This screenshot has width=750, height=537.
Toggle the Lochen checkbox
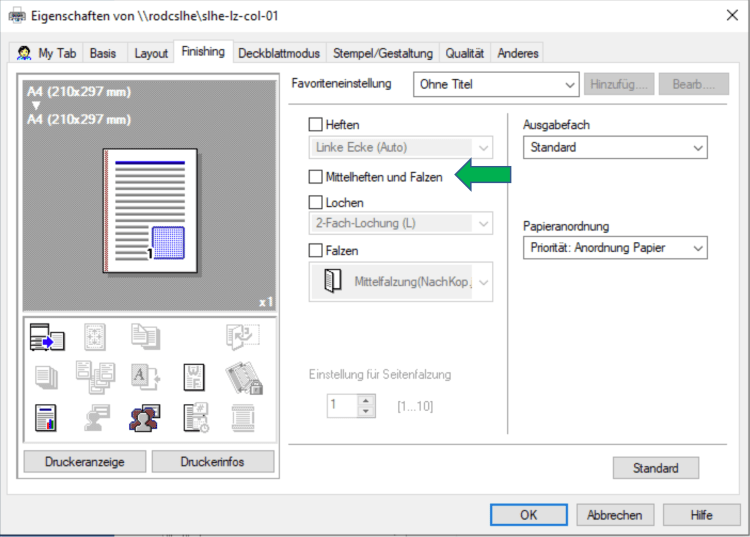pyautogui.click(x=317, y=203)
